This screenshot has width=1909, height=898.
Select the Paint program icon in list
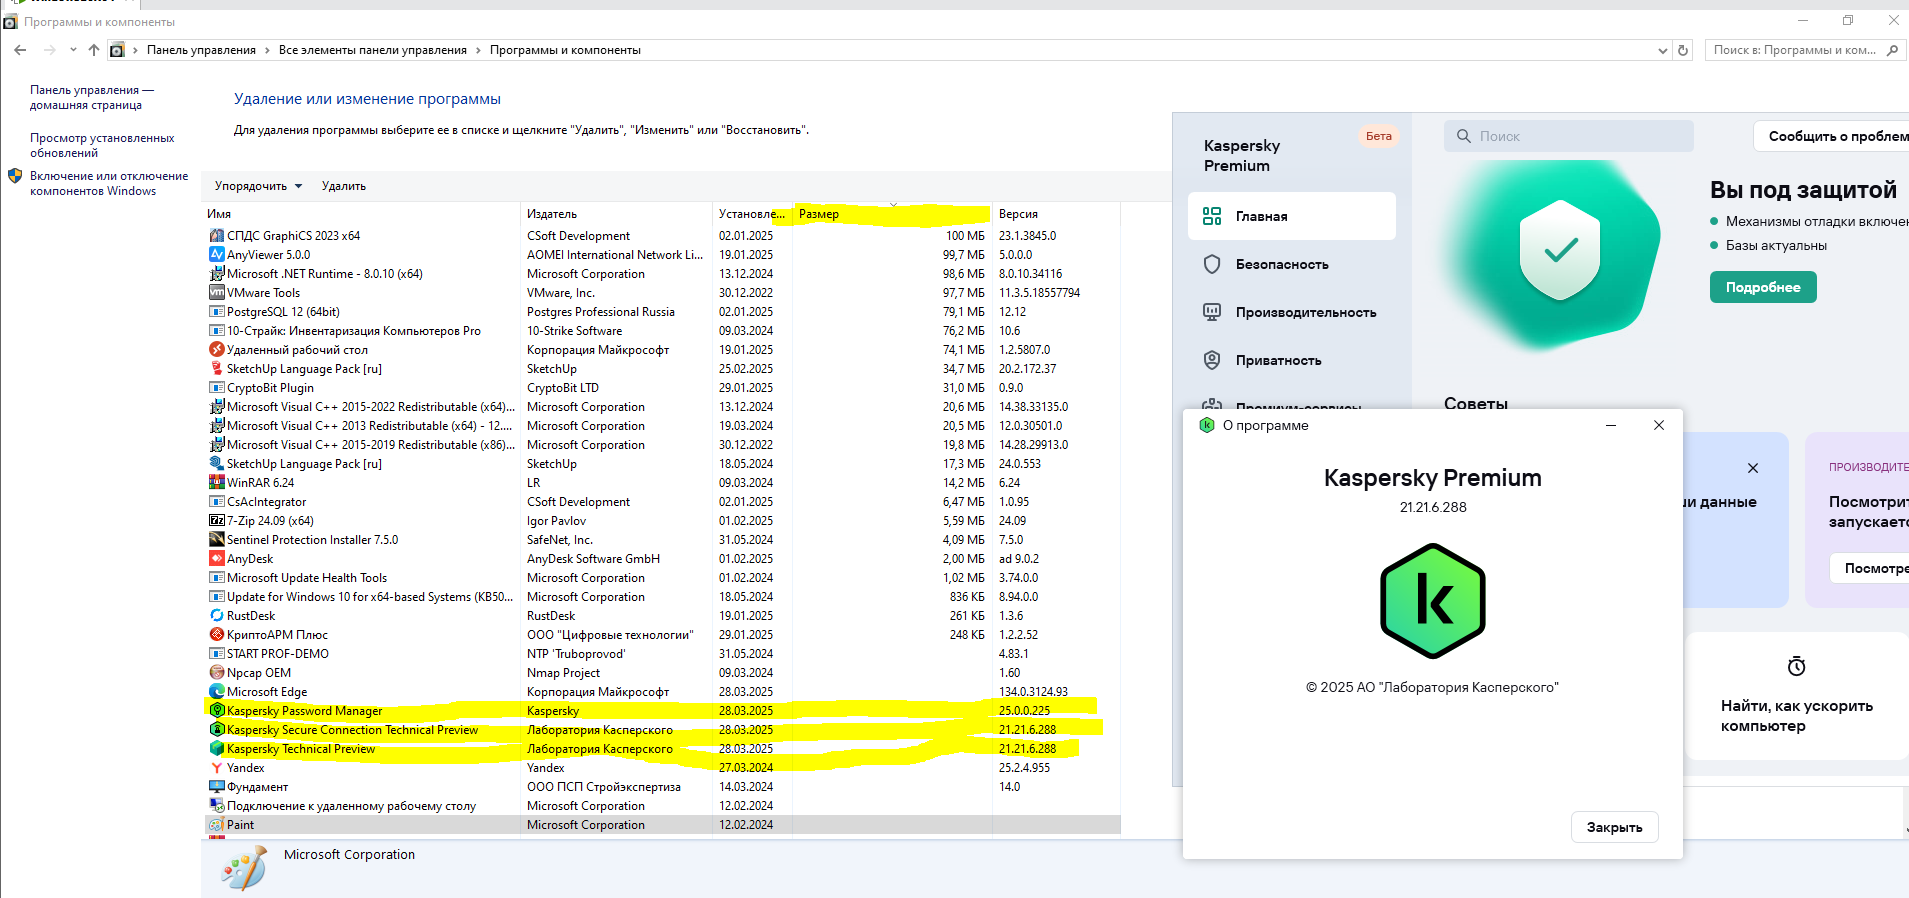[216, 825]
